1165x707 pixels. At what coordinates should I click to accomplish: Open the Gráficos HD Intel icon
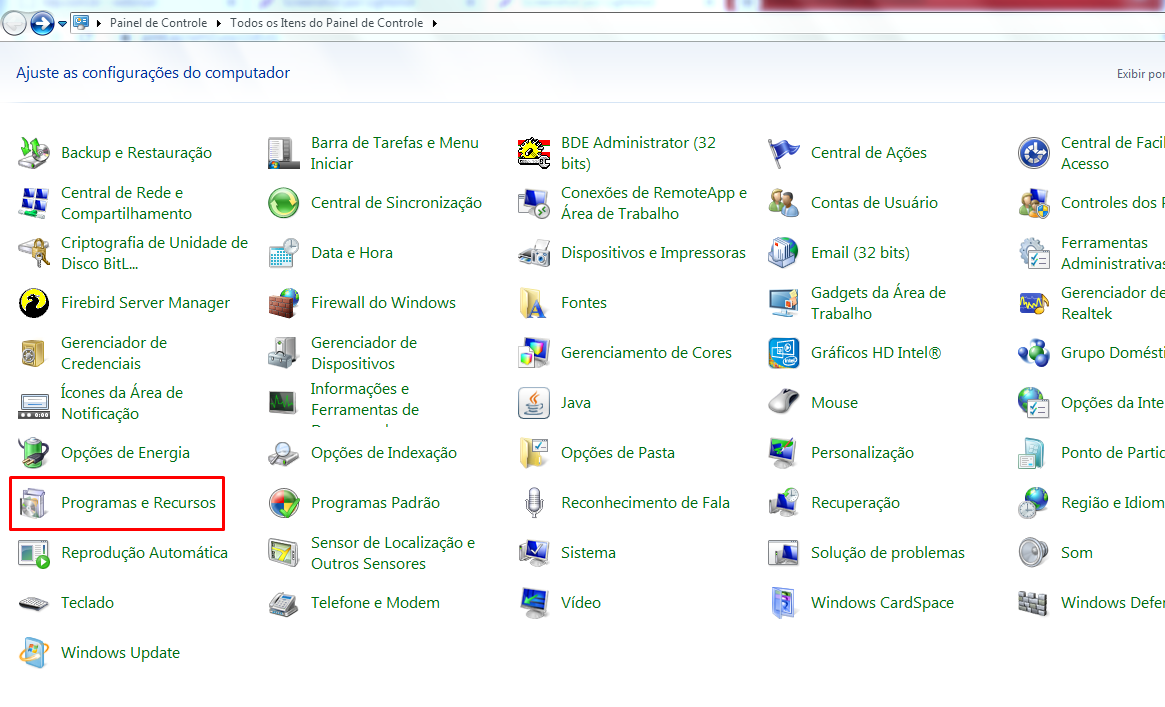point(783,353)
